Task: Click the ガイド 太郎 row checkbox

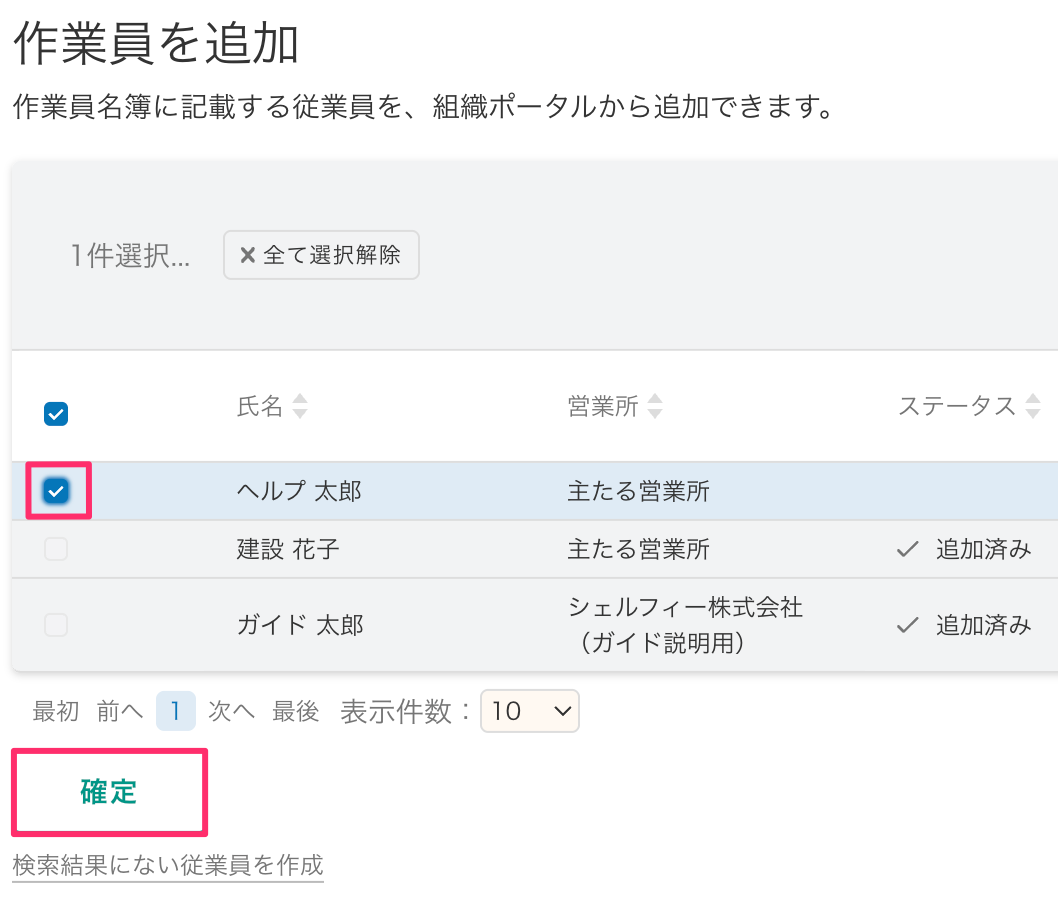Action: pyautogui.click(x=56, y=625)
